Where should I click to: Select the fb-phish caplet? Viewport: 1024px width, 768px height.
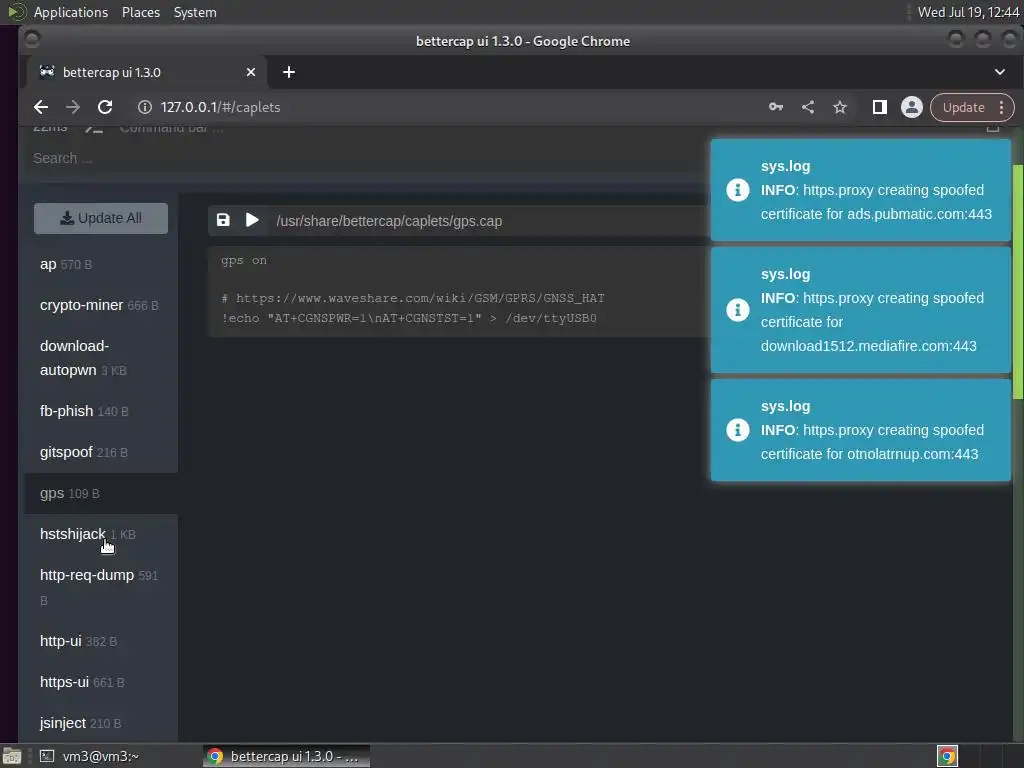(x=101, y=411)
